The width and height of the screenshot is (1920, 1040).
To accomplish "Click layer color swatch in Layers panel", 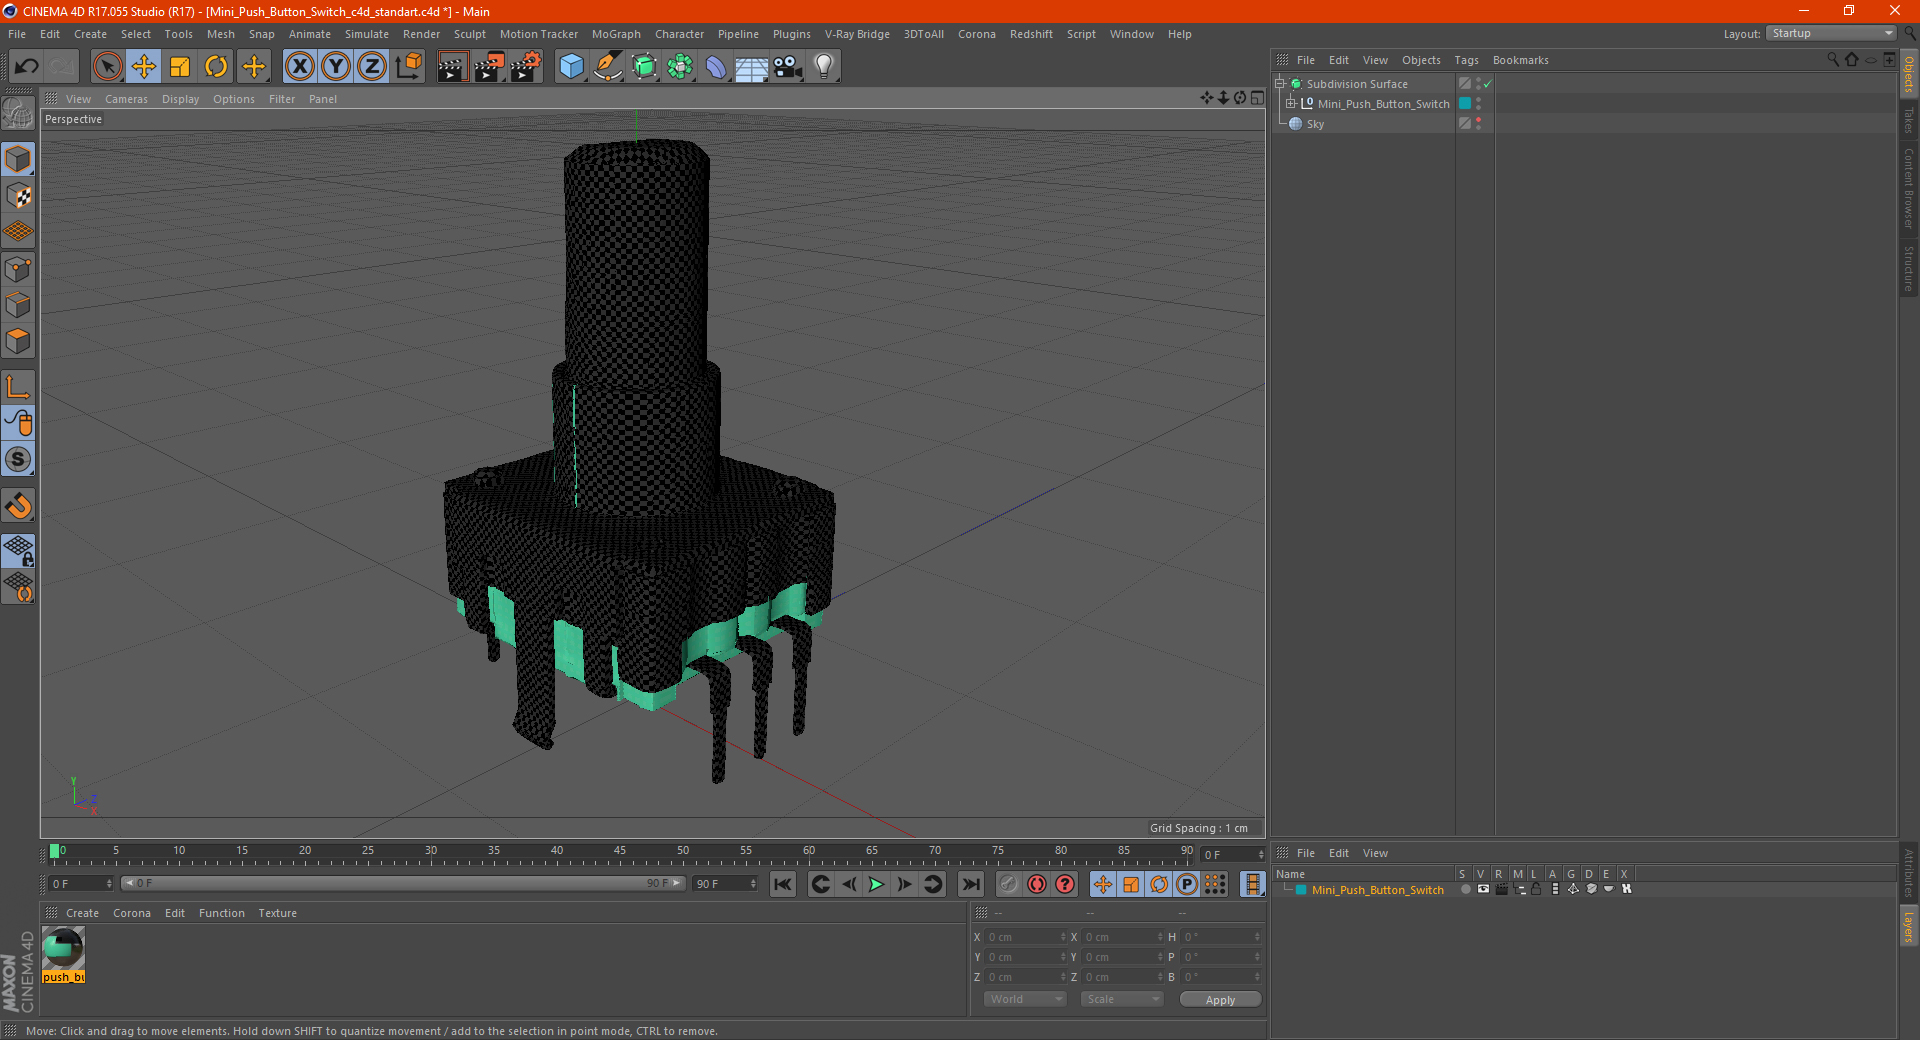I will pyautogui.click(x=1301, y=890).
